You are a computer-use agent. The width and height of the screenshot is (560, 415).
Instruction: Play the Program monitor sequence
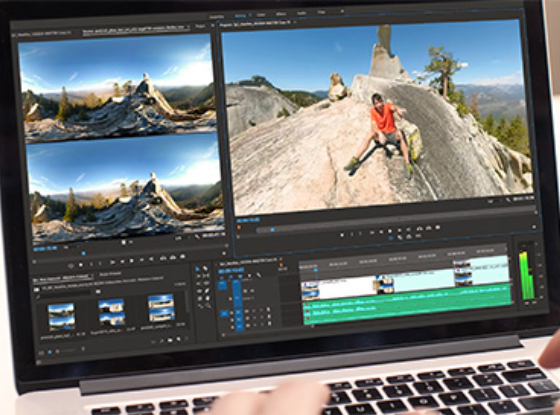pyautogui.click(x=390, y=231)
